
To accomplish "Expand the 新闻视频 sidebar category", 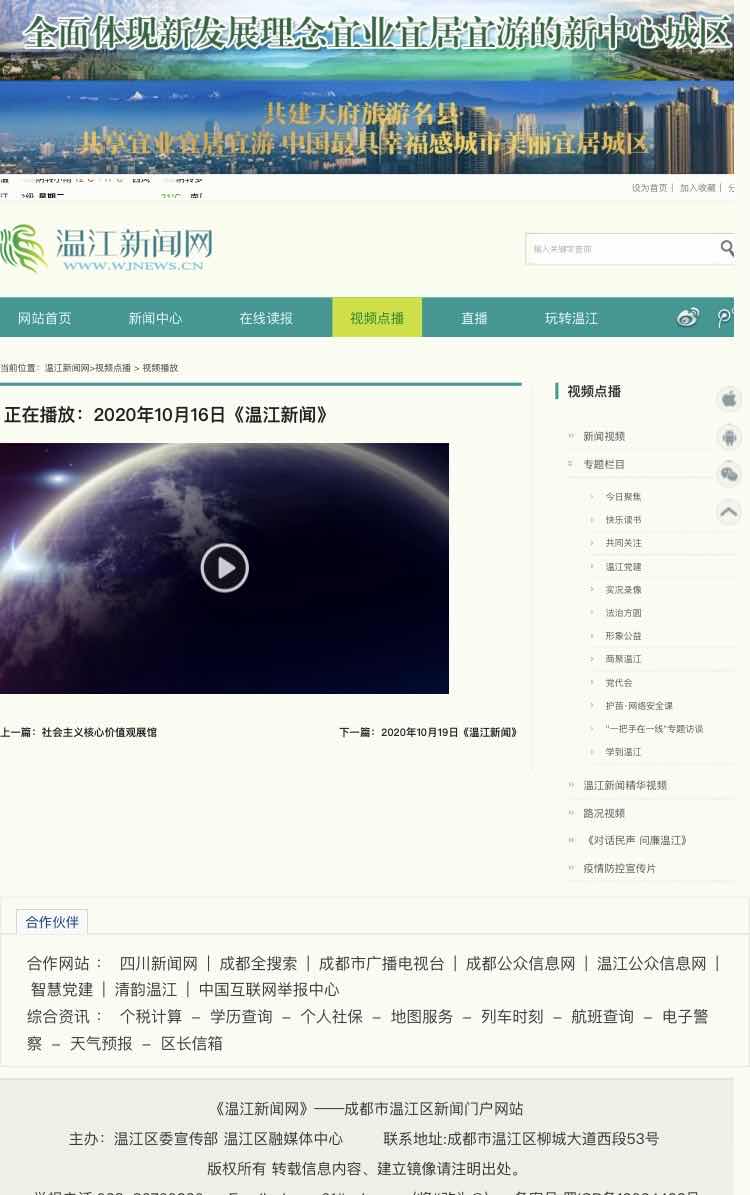I will coord(603,436).
